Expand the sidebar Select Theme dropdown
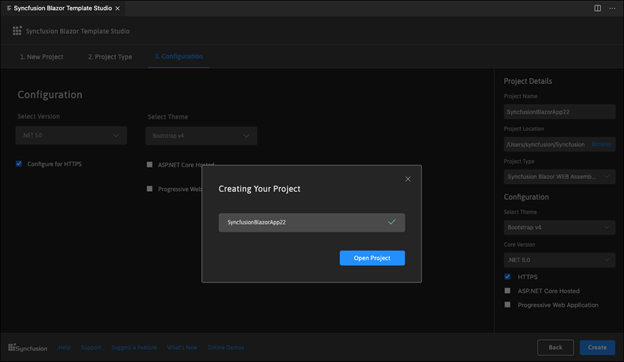 tap(560, 228)
